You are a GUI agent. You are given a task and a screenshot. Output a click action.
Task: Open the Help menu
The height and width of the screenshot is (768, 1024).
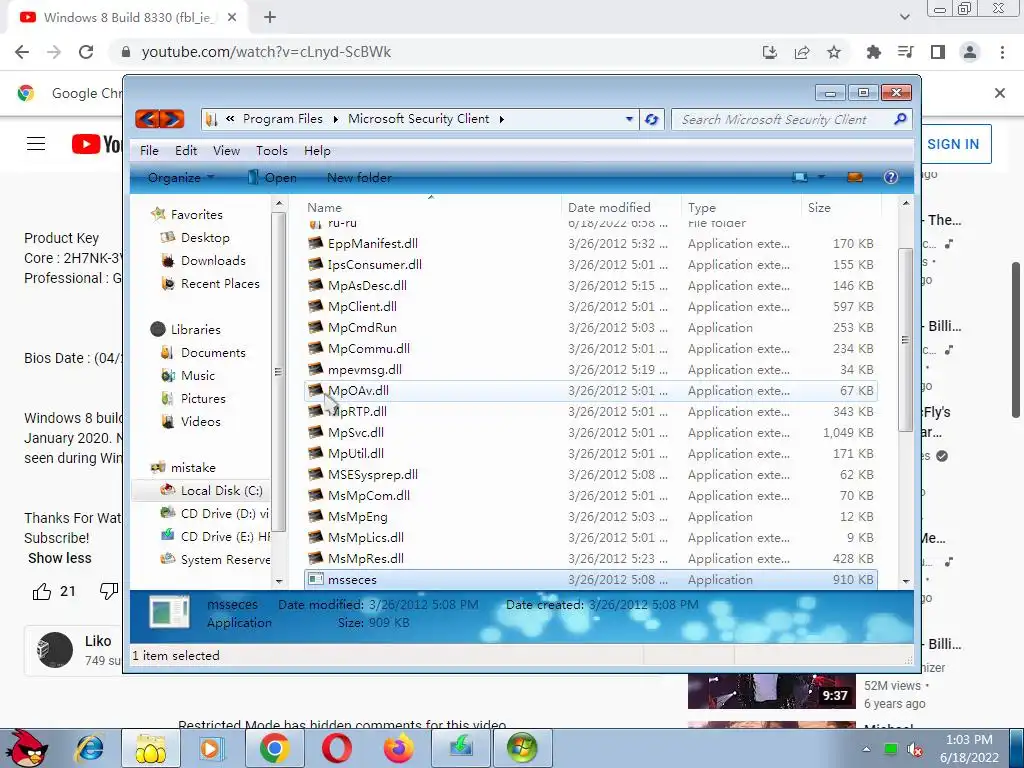(x=317, y=151)
